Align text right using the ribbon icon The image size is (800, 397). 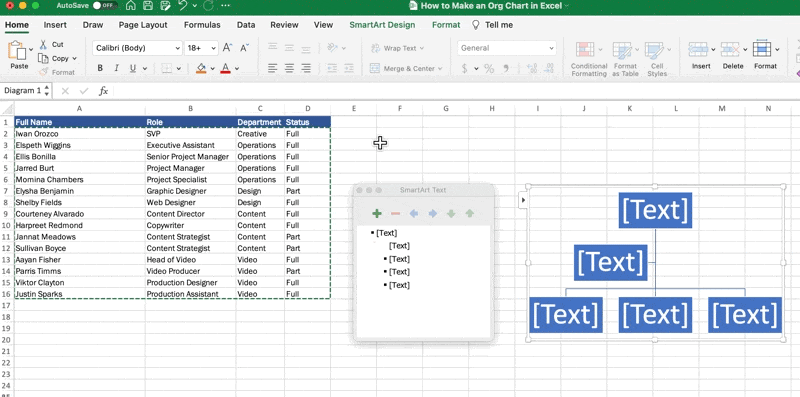(306, 68)
